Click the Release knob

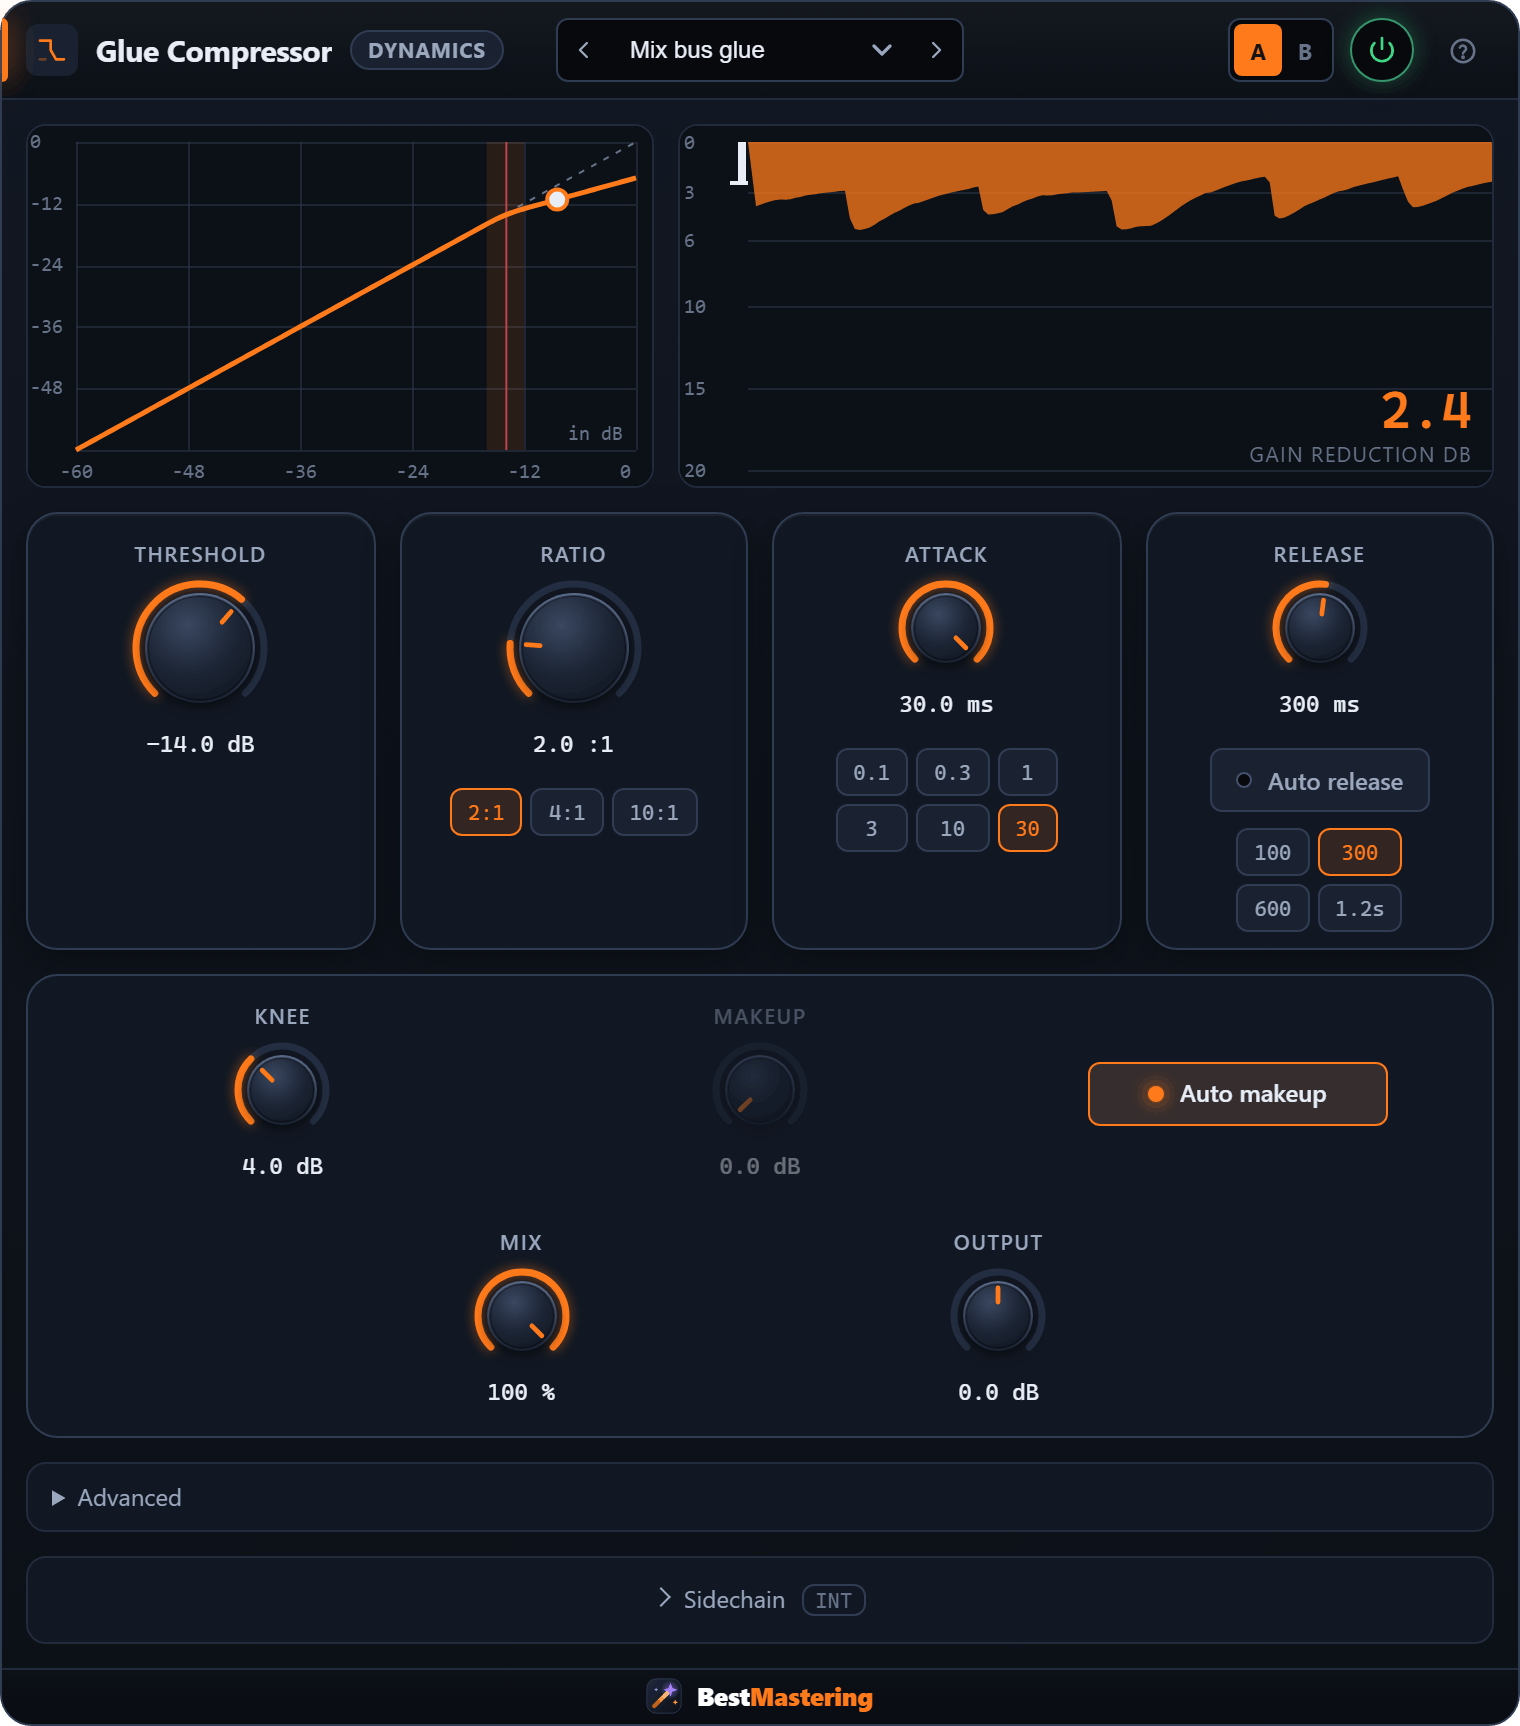pos(1319,628)
